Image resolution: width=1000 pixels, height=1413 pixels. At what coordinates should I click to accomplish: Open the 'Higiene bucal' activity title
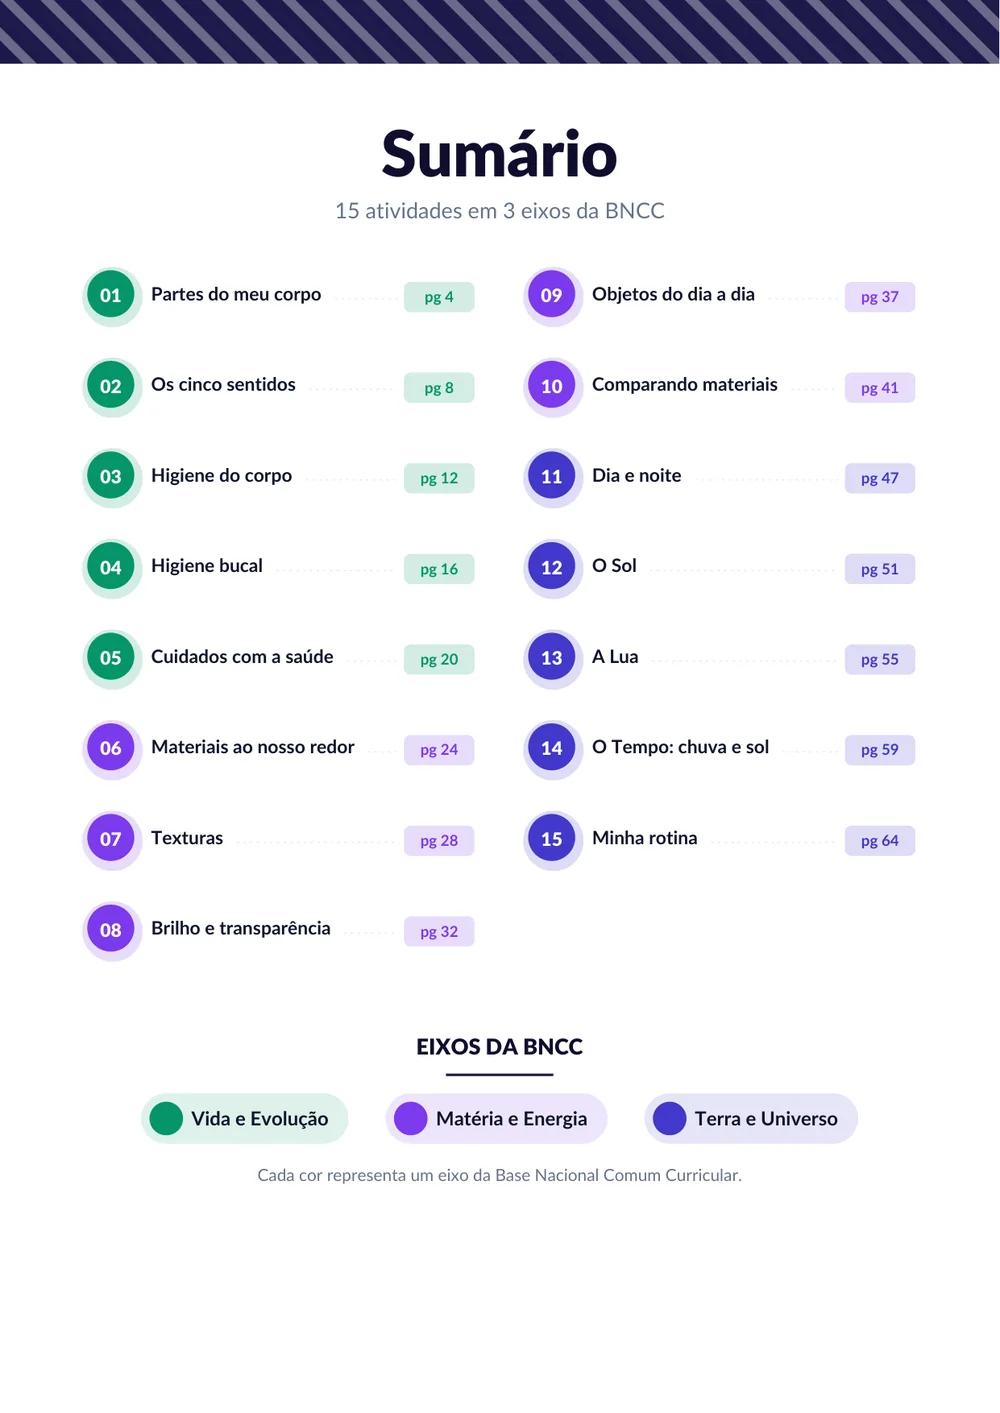[x=207, y=566]
